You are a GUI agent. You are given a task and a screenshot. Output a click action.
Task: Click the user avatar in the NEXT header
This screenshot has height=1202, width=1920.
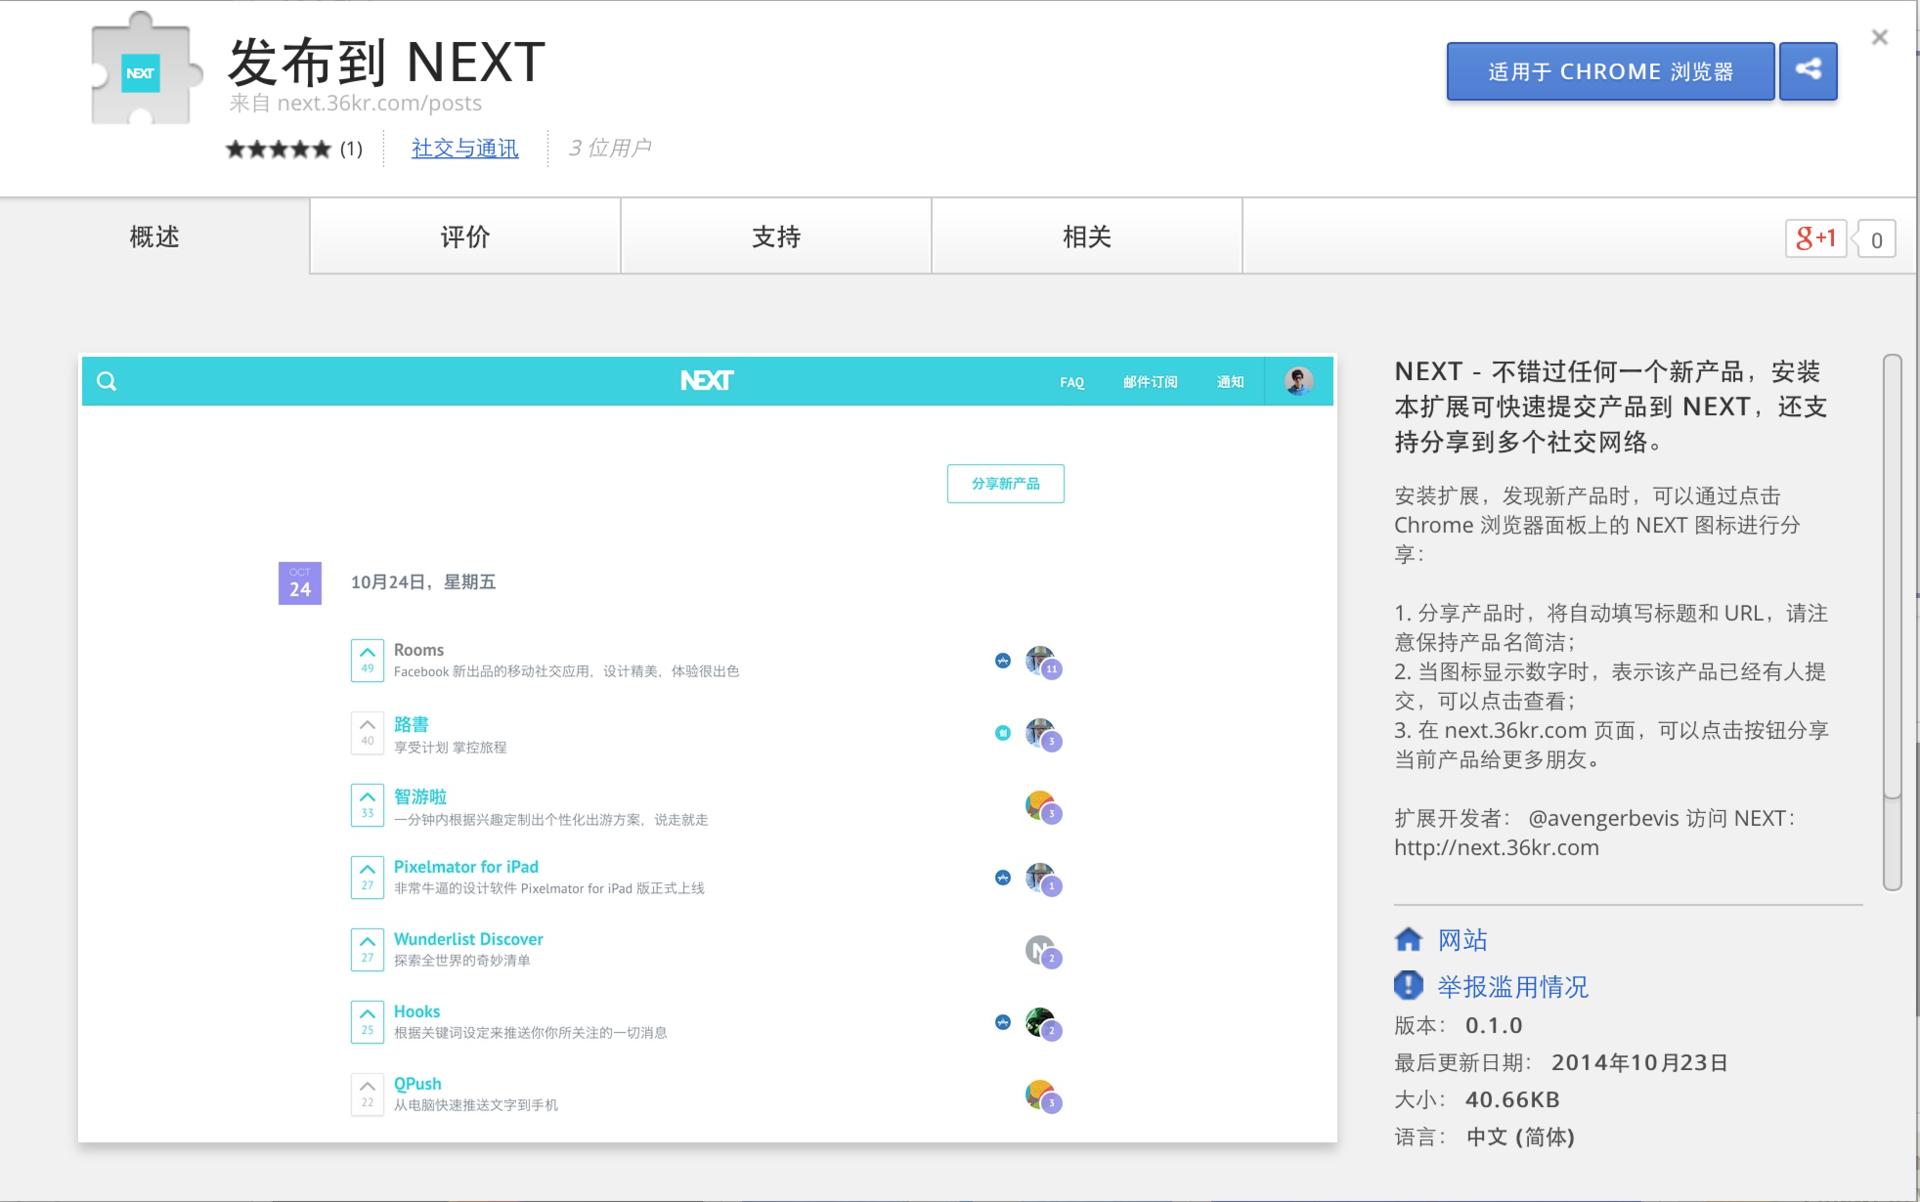coord(1299,381)
